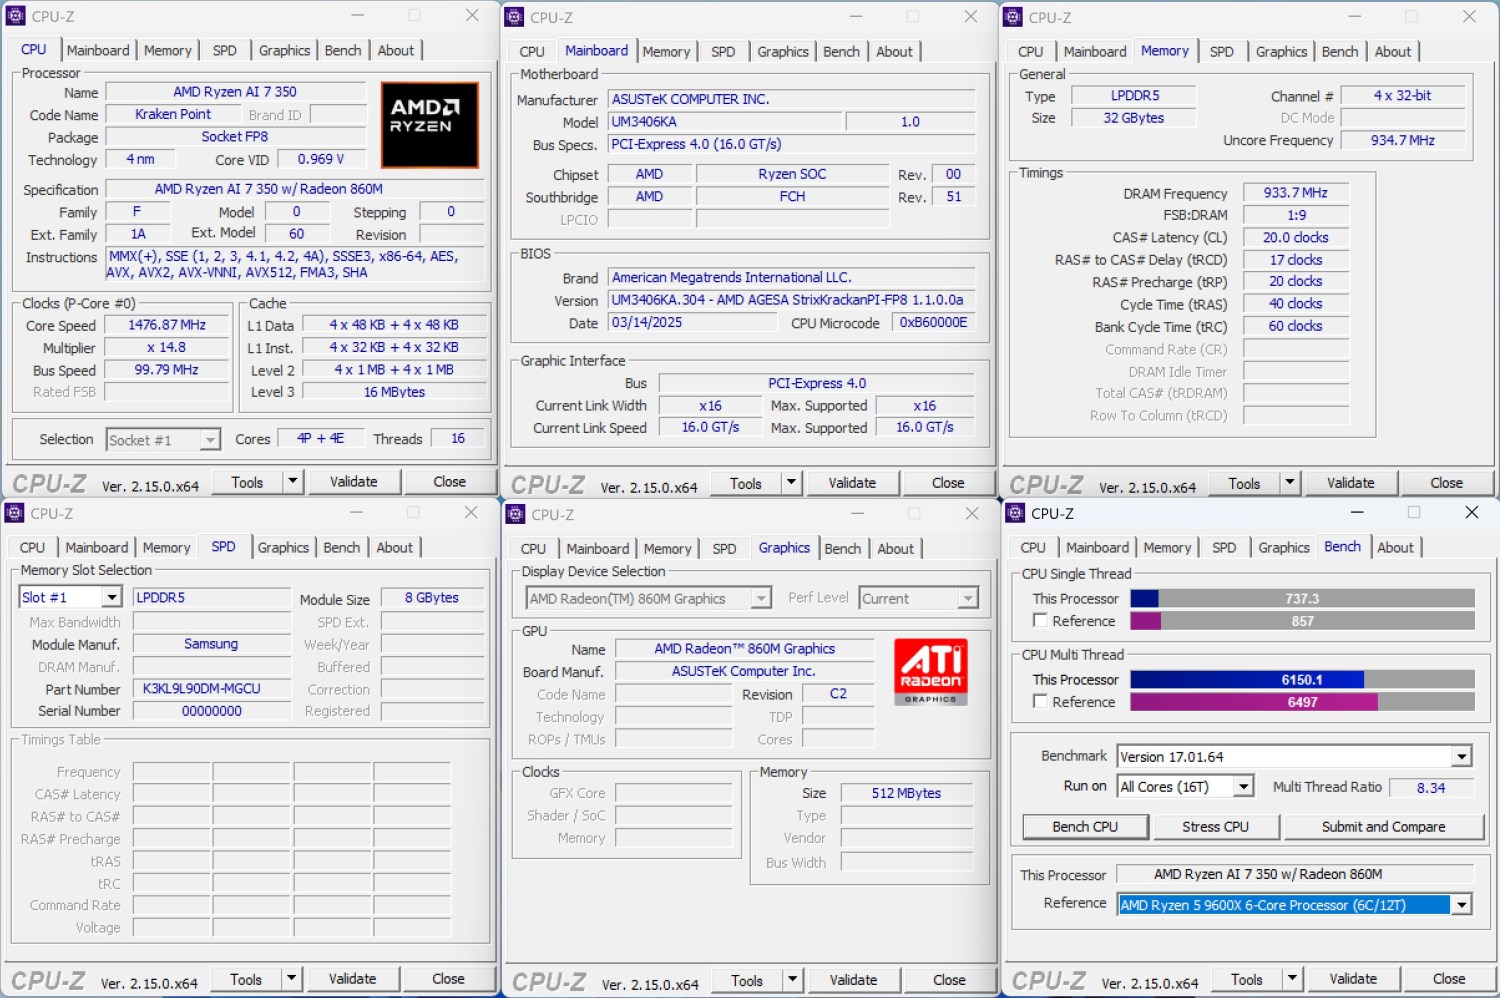Click the CPU-Z title icon of the processor info window
The image size is (1500, 998).
coord(15,16)
